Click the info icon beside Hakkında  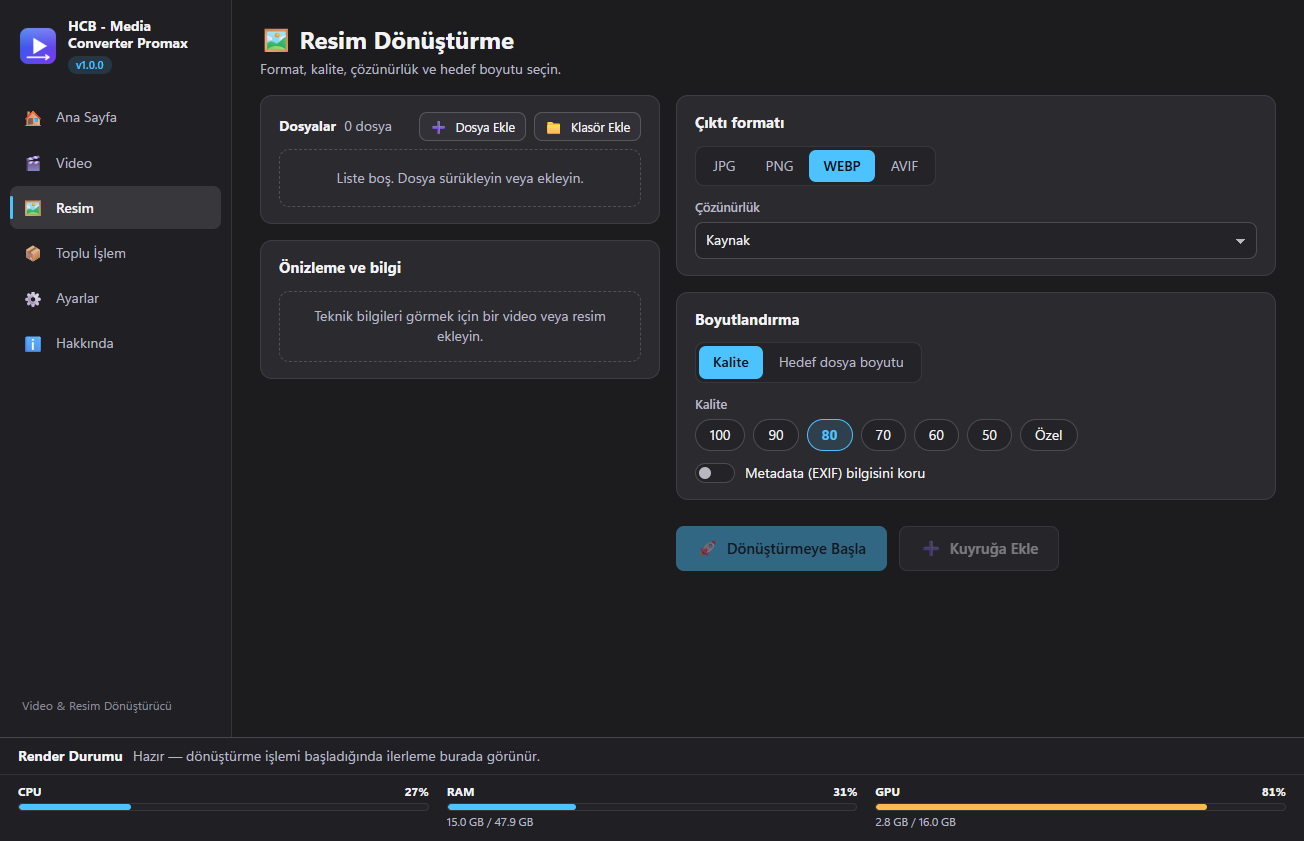pos(33,344)
